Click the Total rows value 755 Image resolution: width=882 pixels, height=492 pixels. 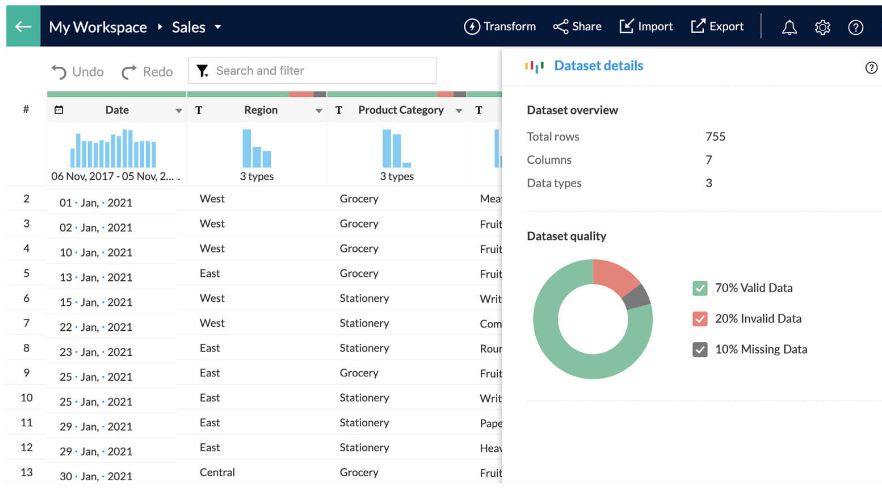[715, 137]
